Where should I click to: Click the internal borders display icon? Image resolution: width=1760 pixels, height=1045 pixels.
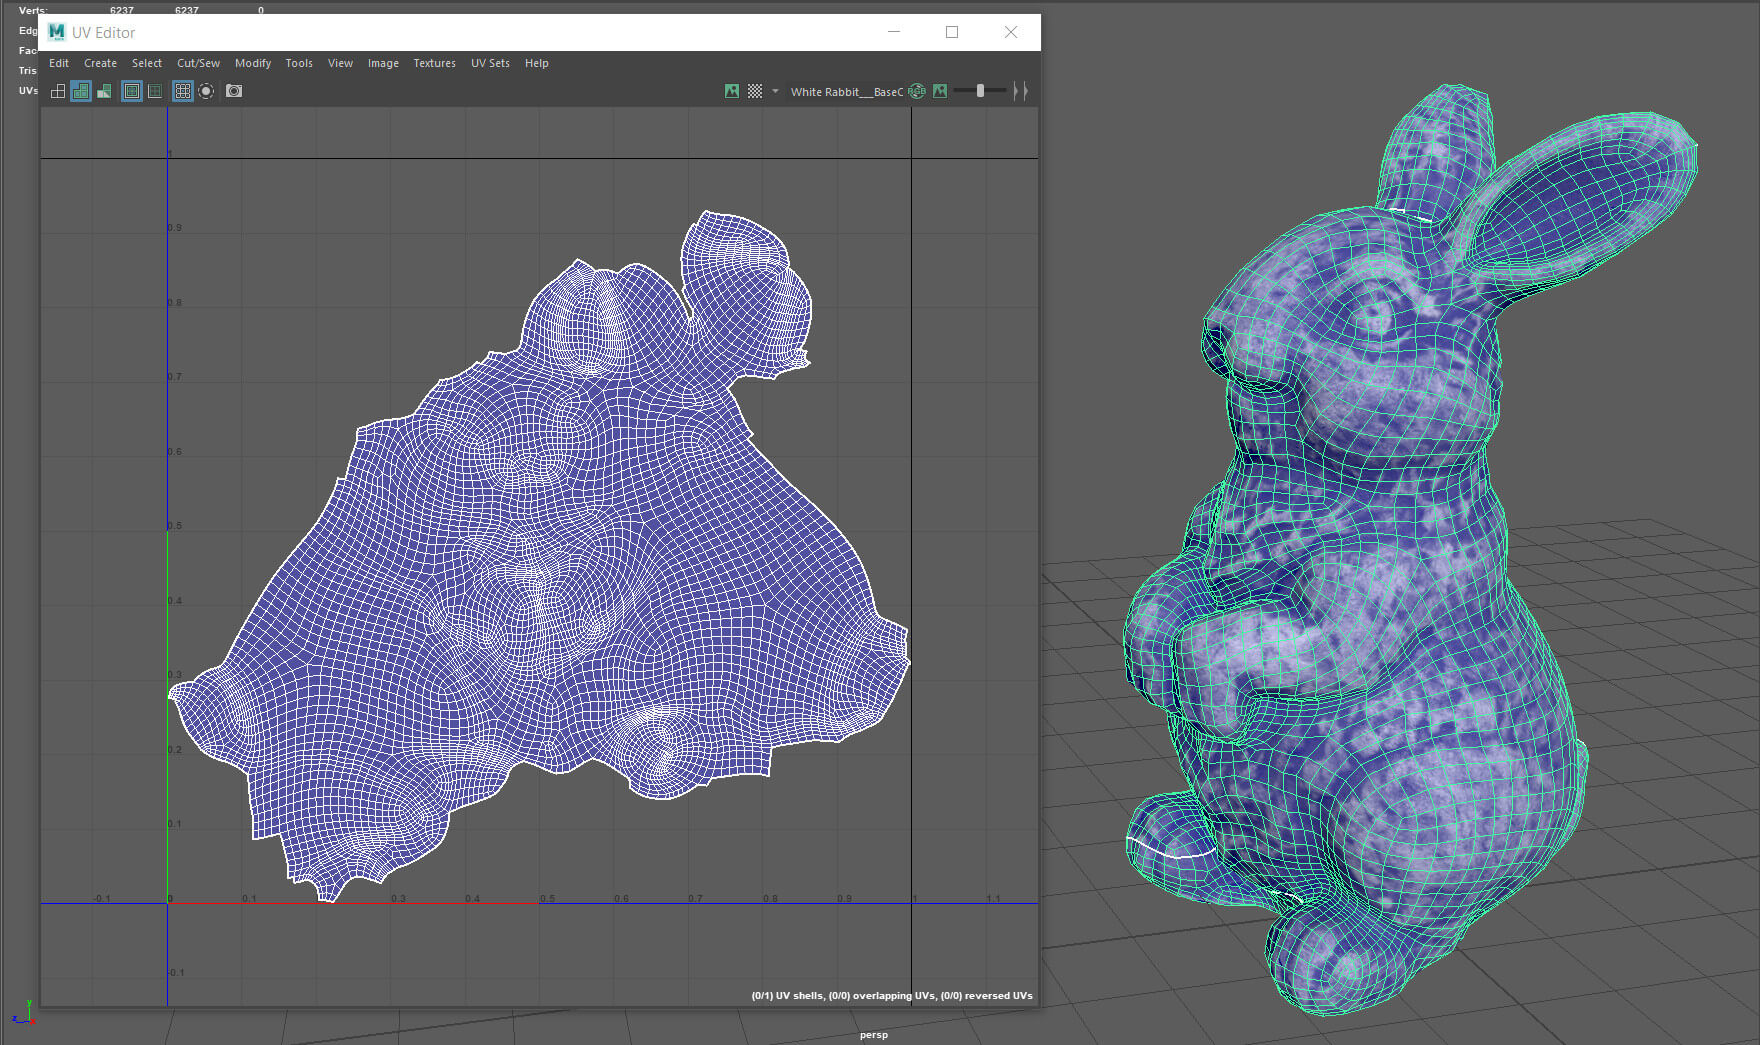[x=155, y=91]
